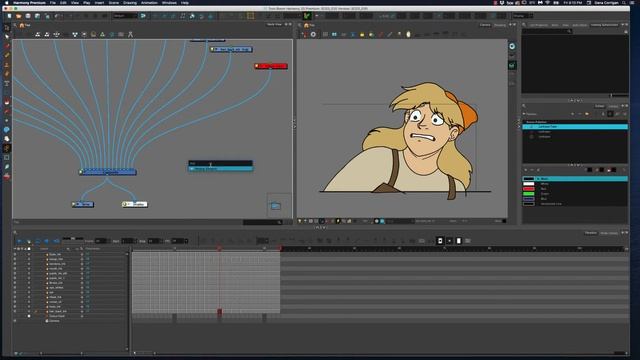Click the folder navigator thumbnail in Node View

coord(276,205)
